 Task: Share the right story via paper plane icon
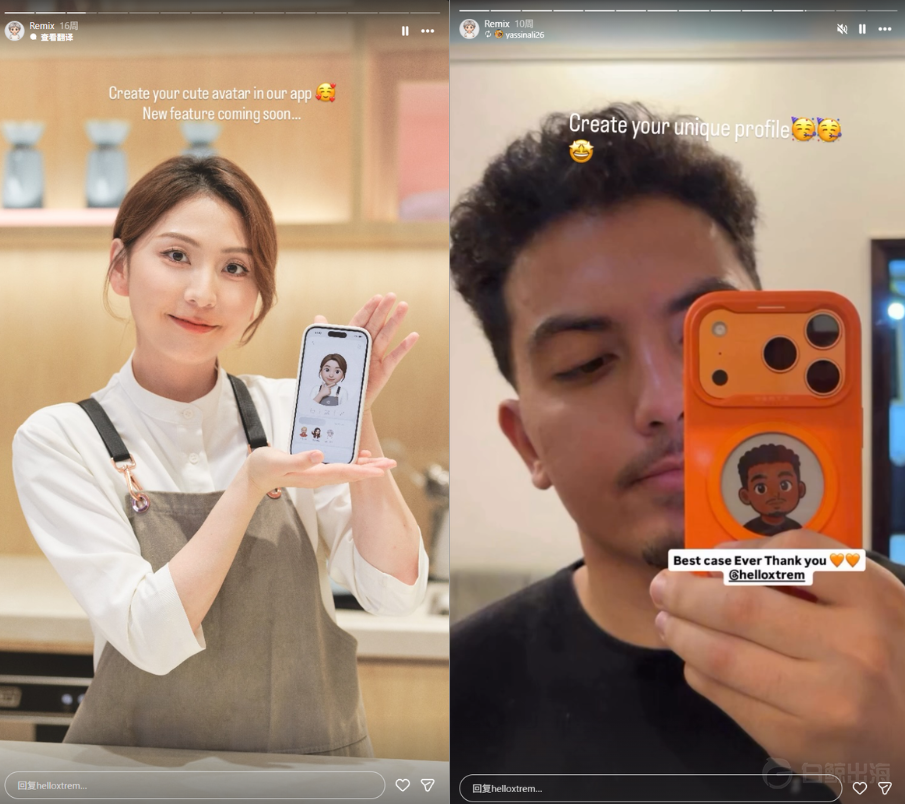[x=885, y=788]
